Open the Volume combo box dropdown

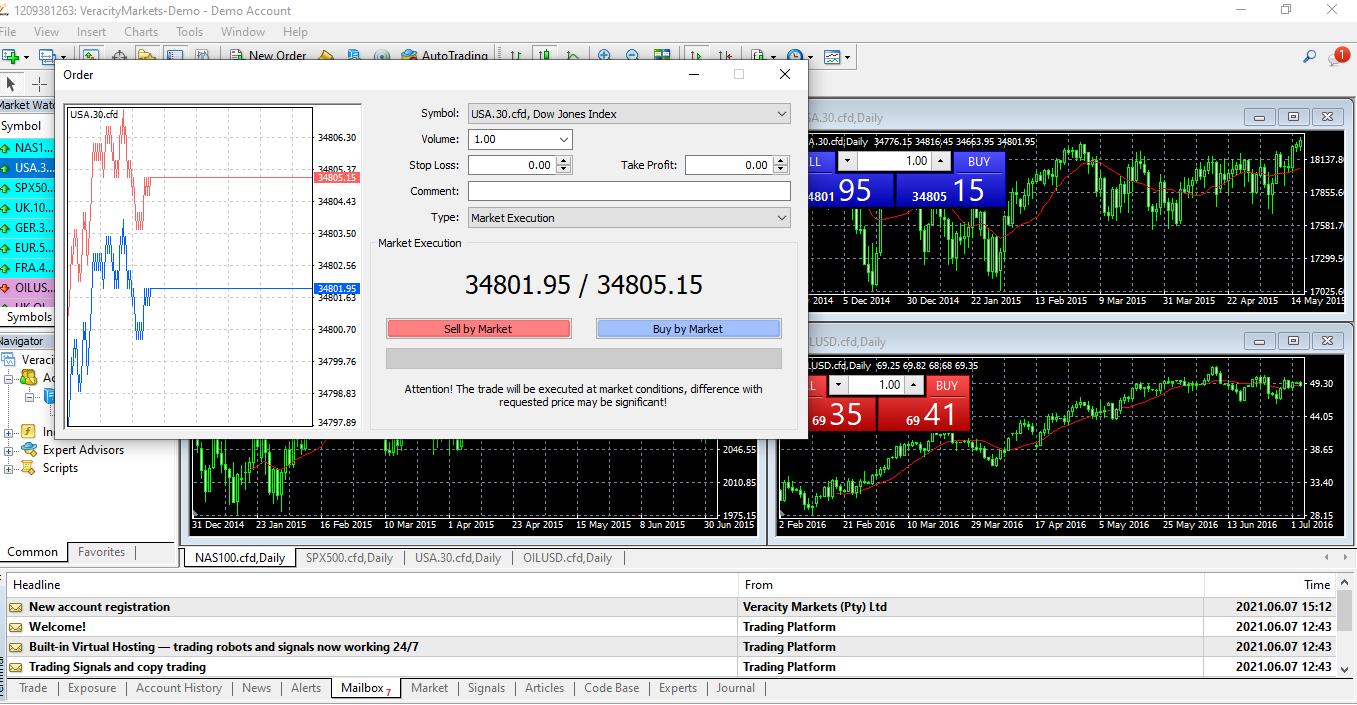(562, 139)
